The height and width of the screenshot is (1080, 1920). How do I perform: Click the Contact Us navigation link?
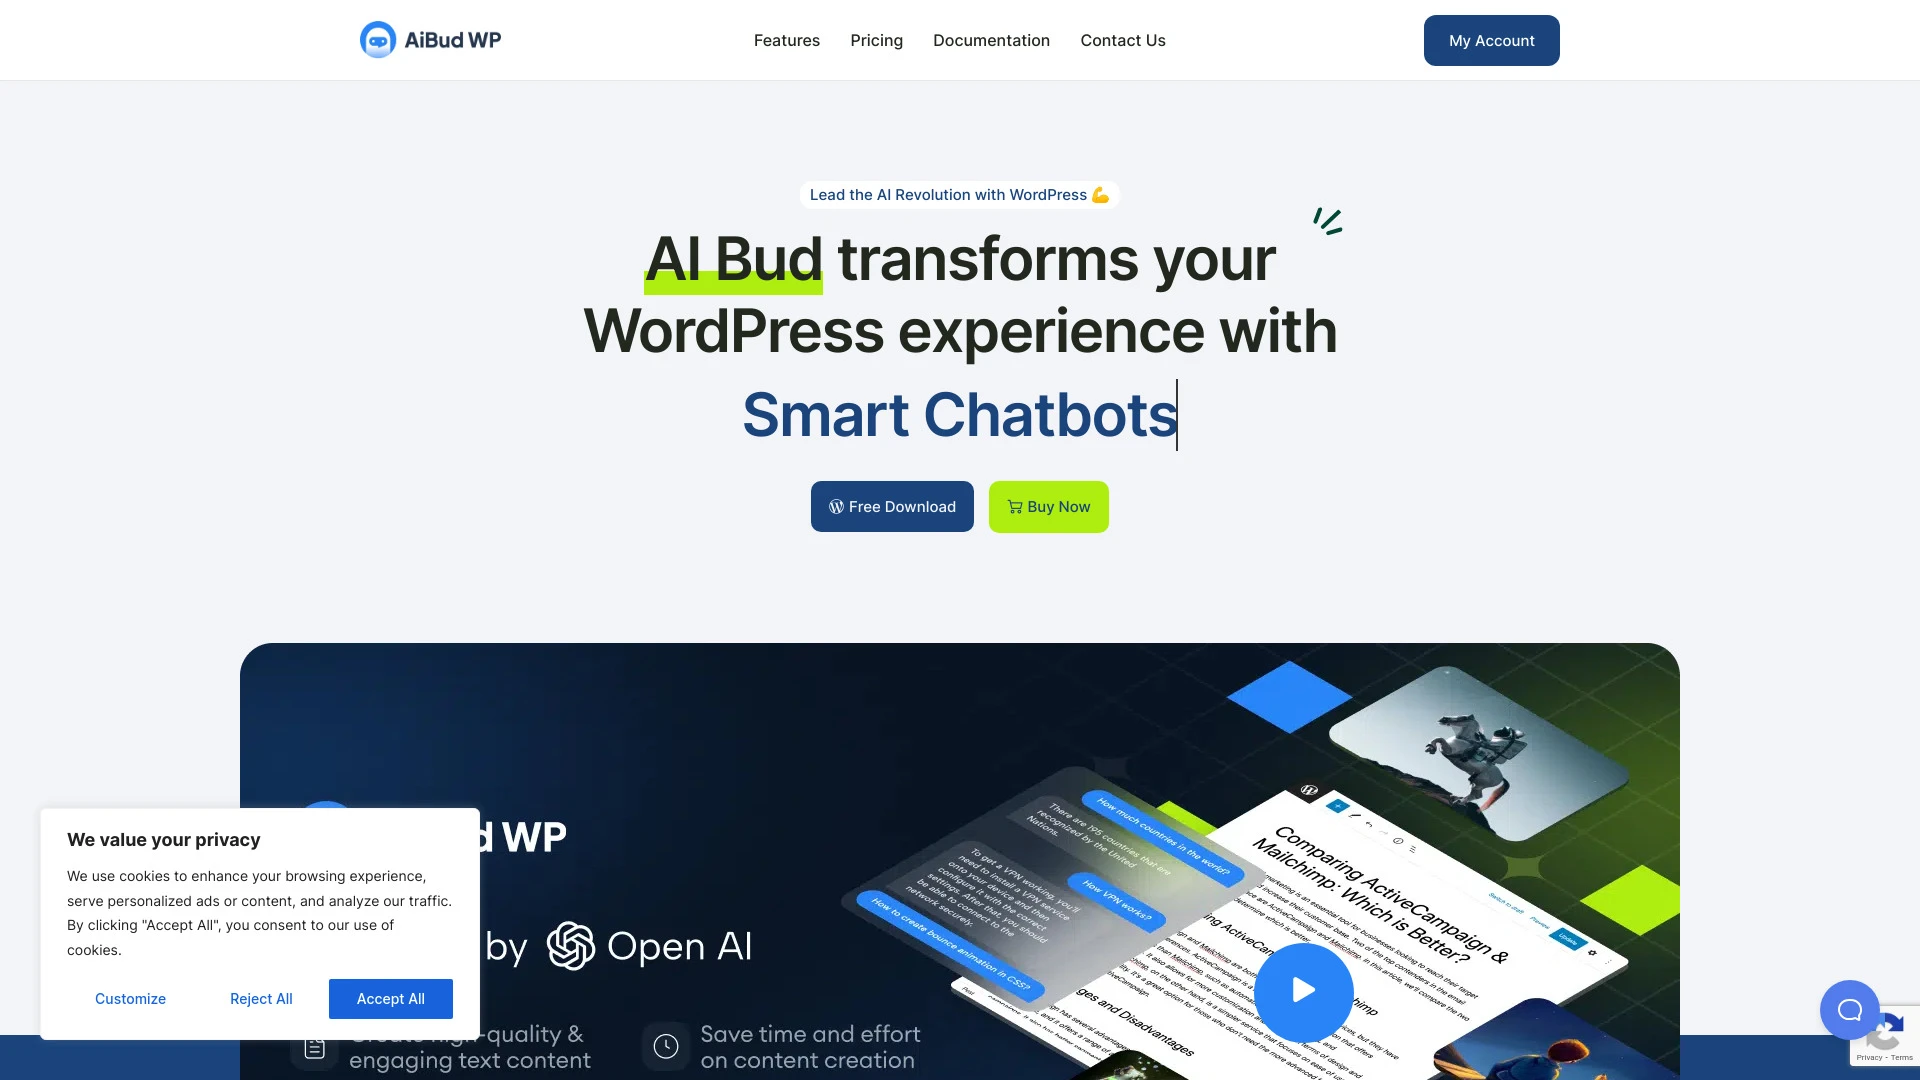tap(1122, 40)
